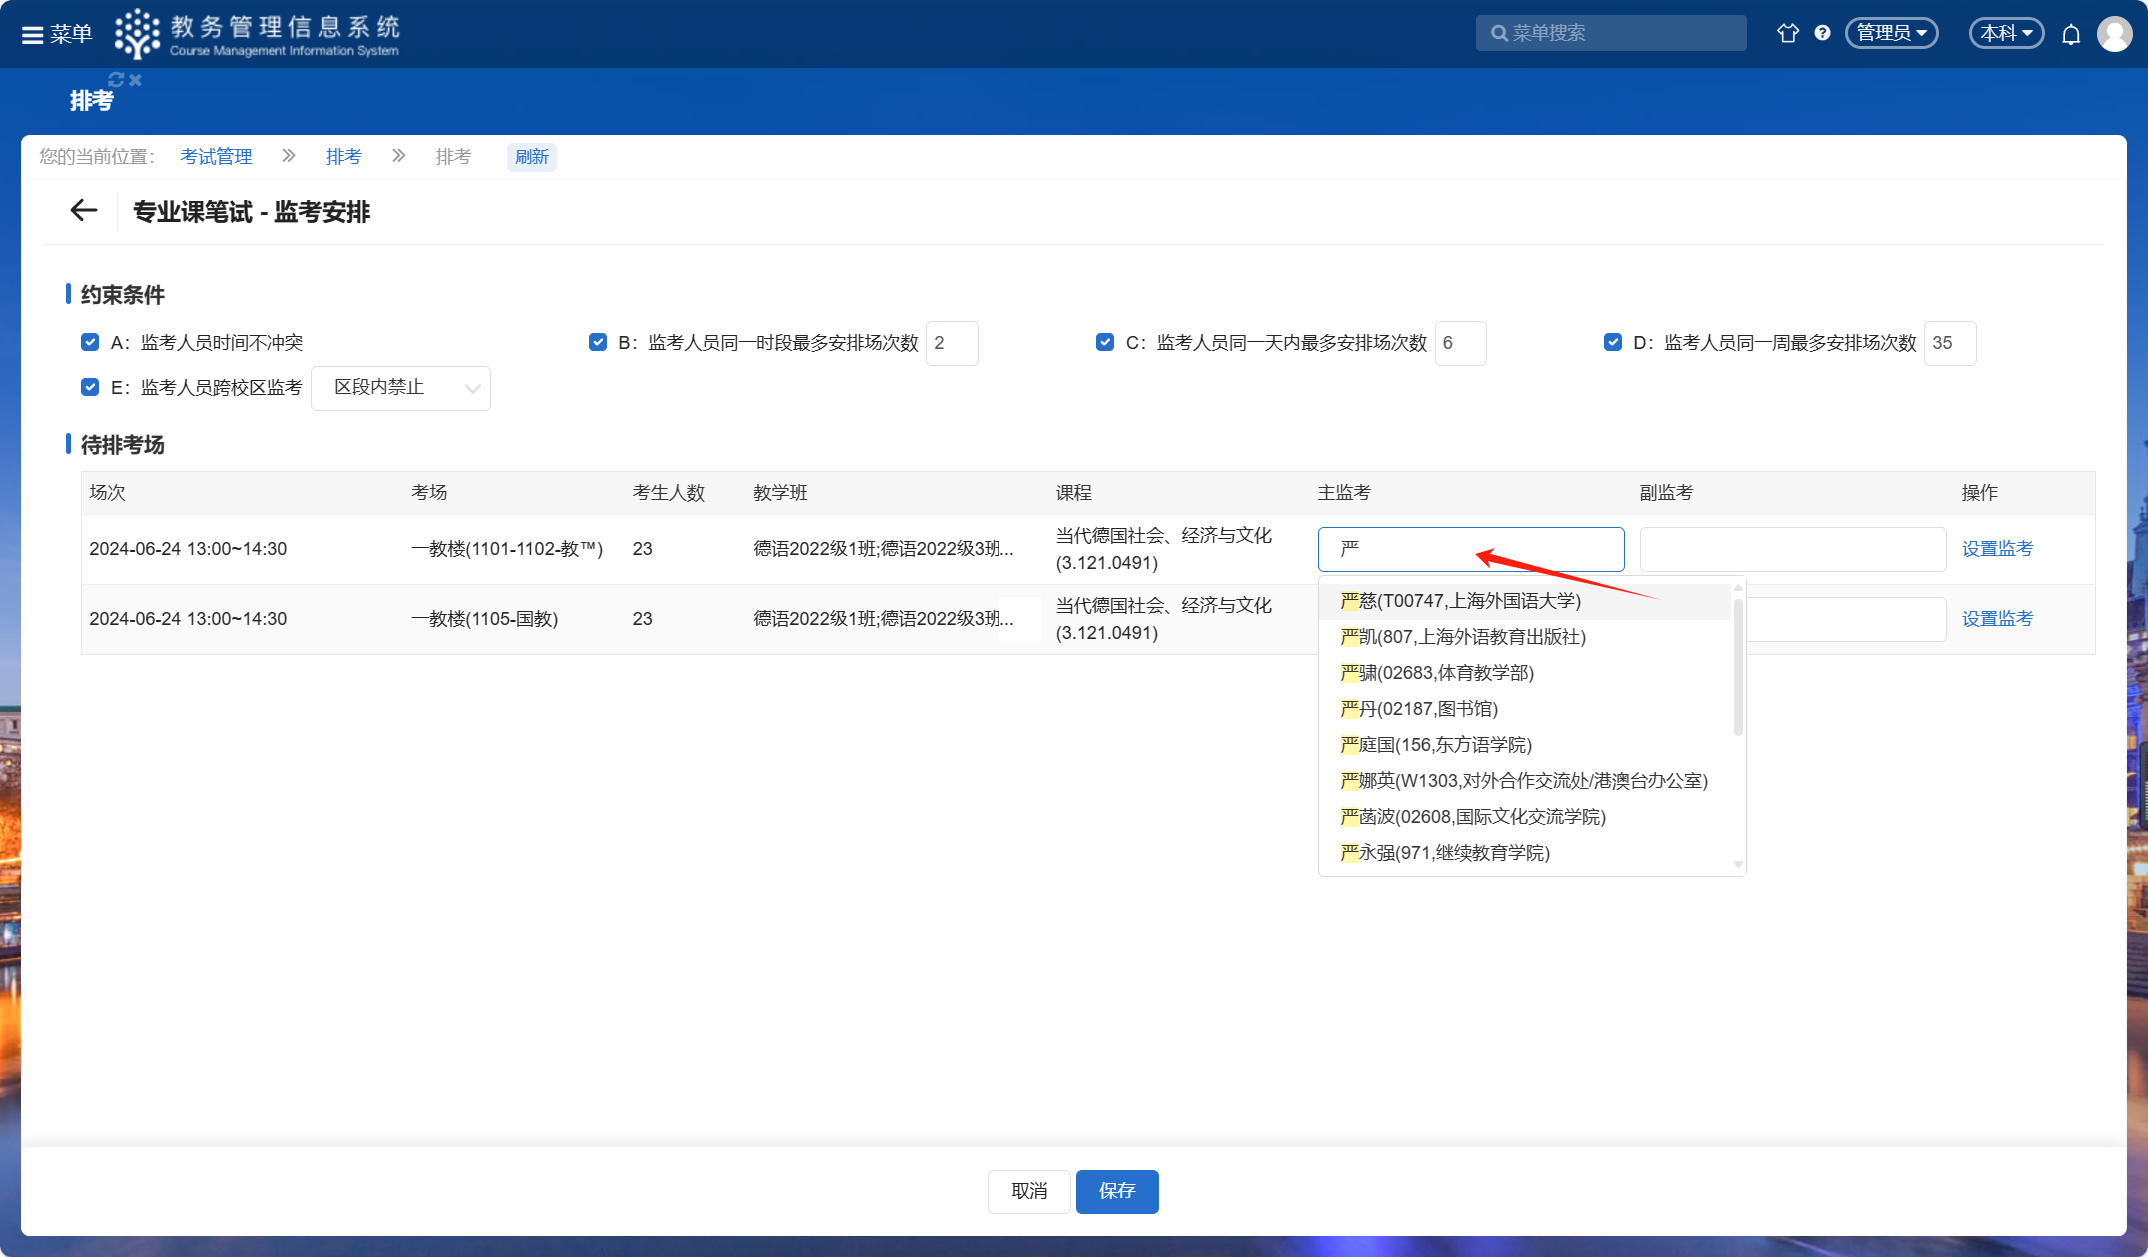Toggle constraint C daily limit checkbox

pos(1105,342)
